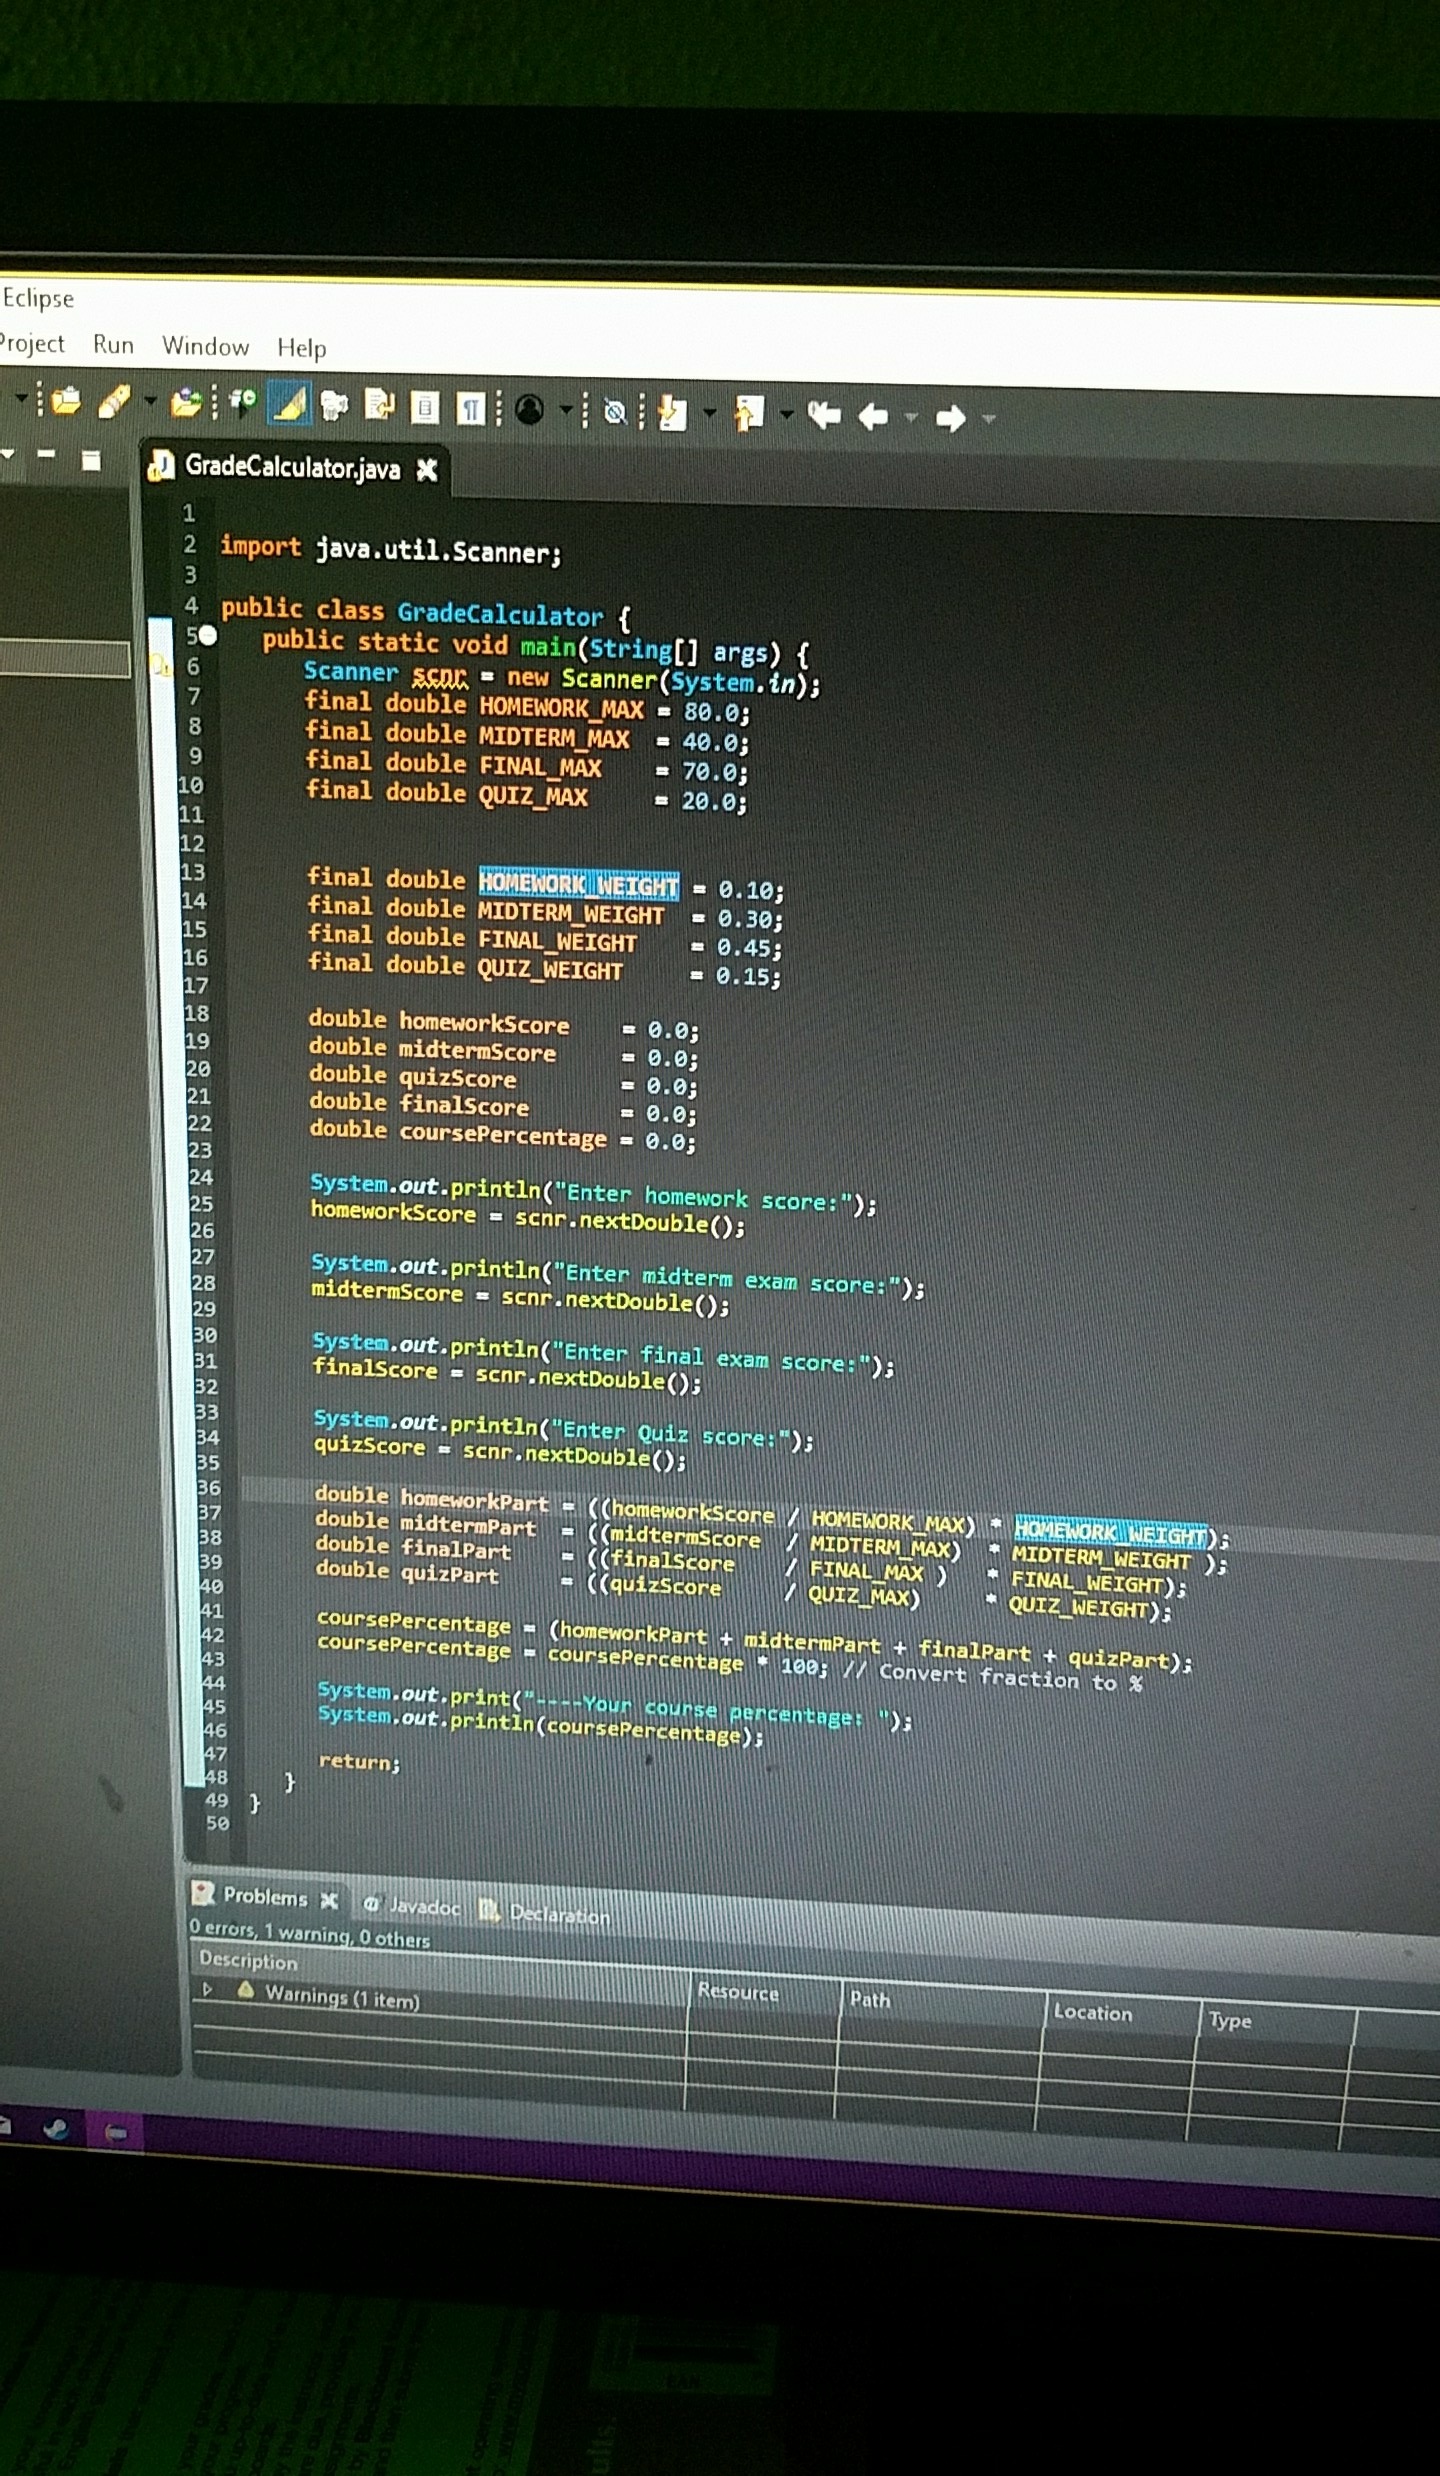Screen dimensions: 1440x2476
Task: Open the Forward history dropdown arrow
Action: 988,418
